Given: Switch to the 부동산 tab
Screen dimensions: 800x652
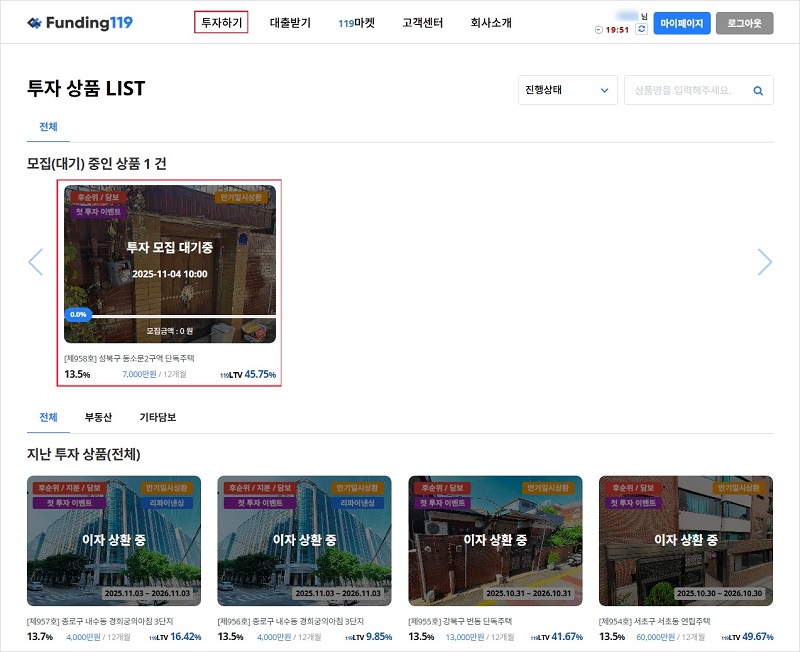Looking at the screenshot, I should [98, 417].
